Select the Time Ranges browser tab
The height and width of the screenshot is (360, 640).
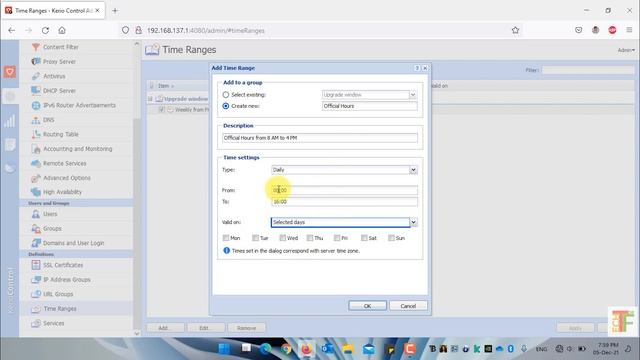pyautogui.click(x=53, y=11)
